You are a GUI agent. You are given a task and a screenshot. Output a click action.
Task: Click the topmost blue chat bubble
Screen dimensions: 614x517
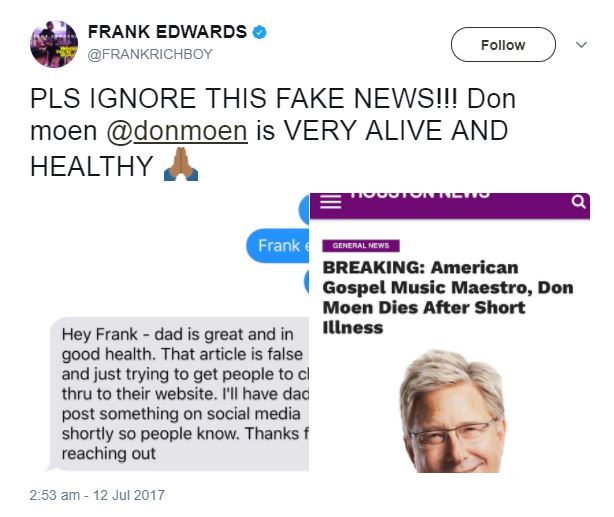pyautogui.click(x=303, y=208)
